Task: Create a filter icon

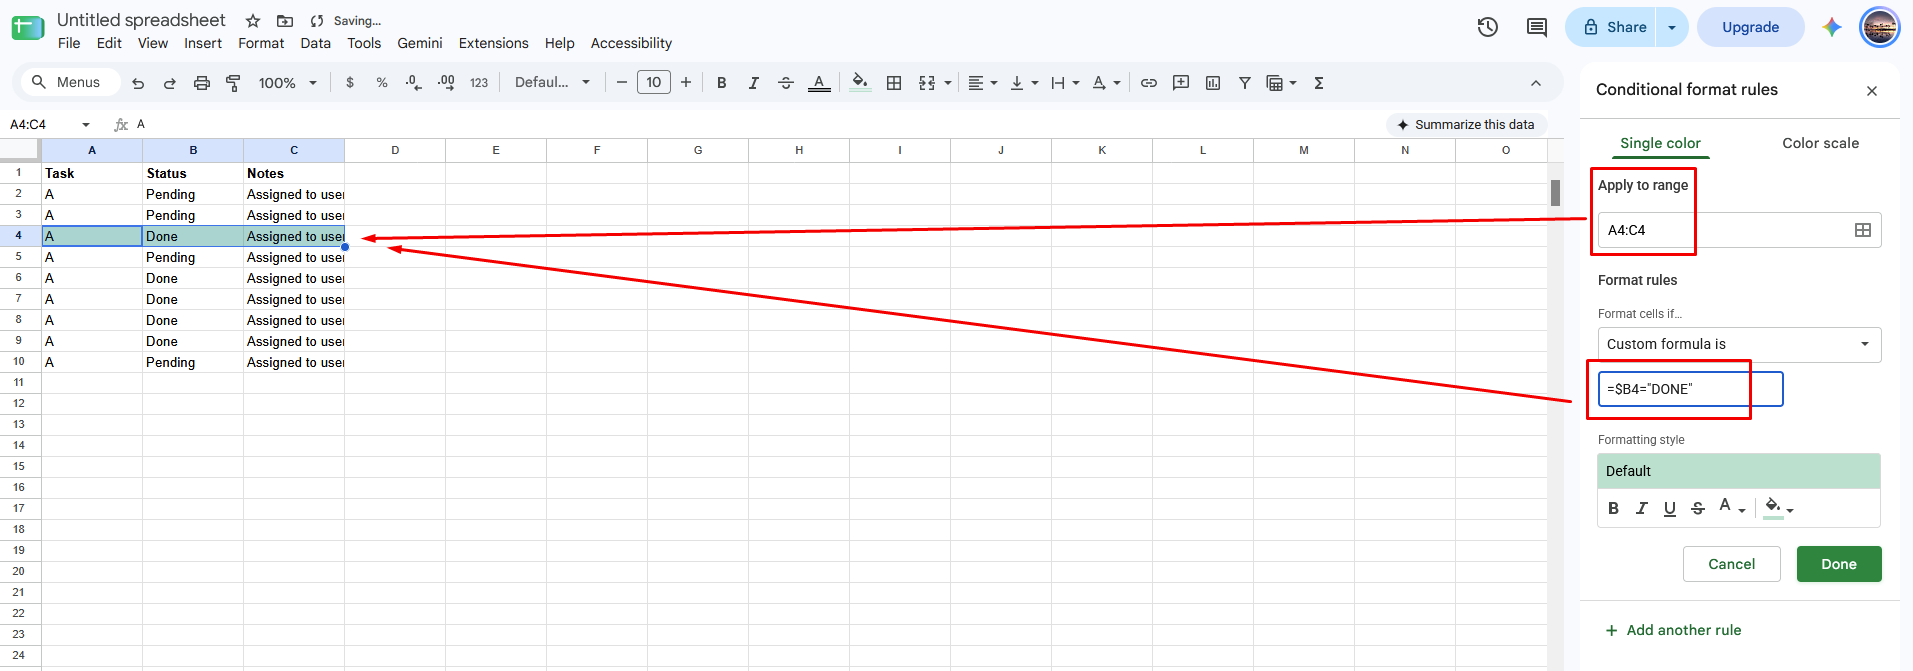Action: (x=1245, y=83)
